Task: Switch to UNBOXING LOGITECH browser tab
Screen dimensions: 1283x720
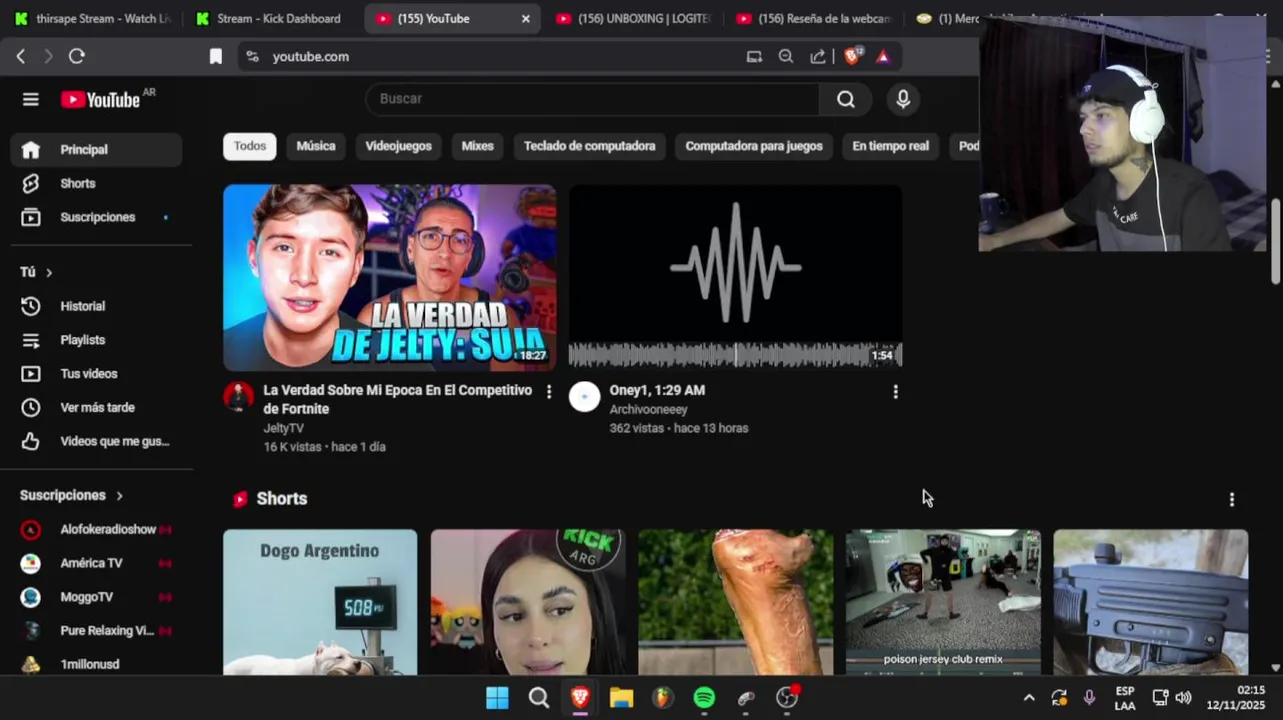Action: pos(634,18)
